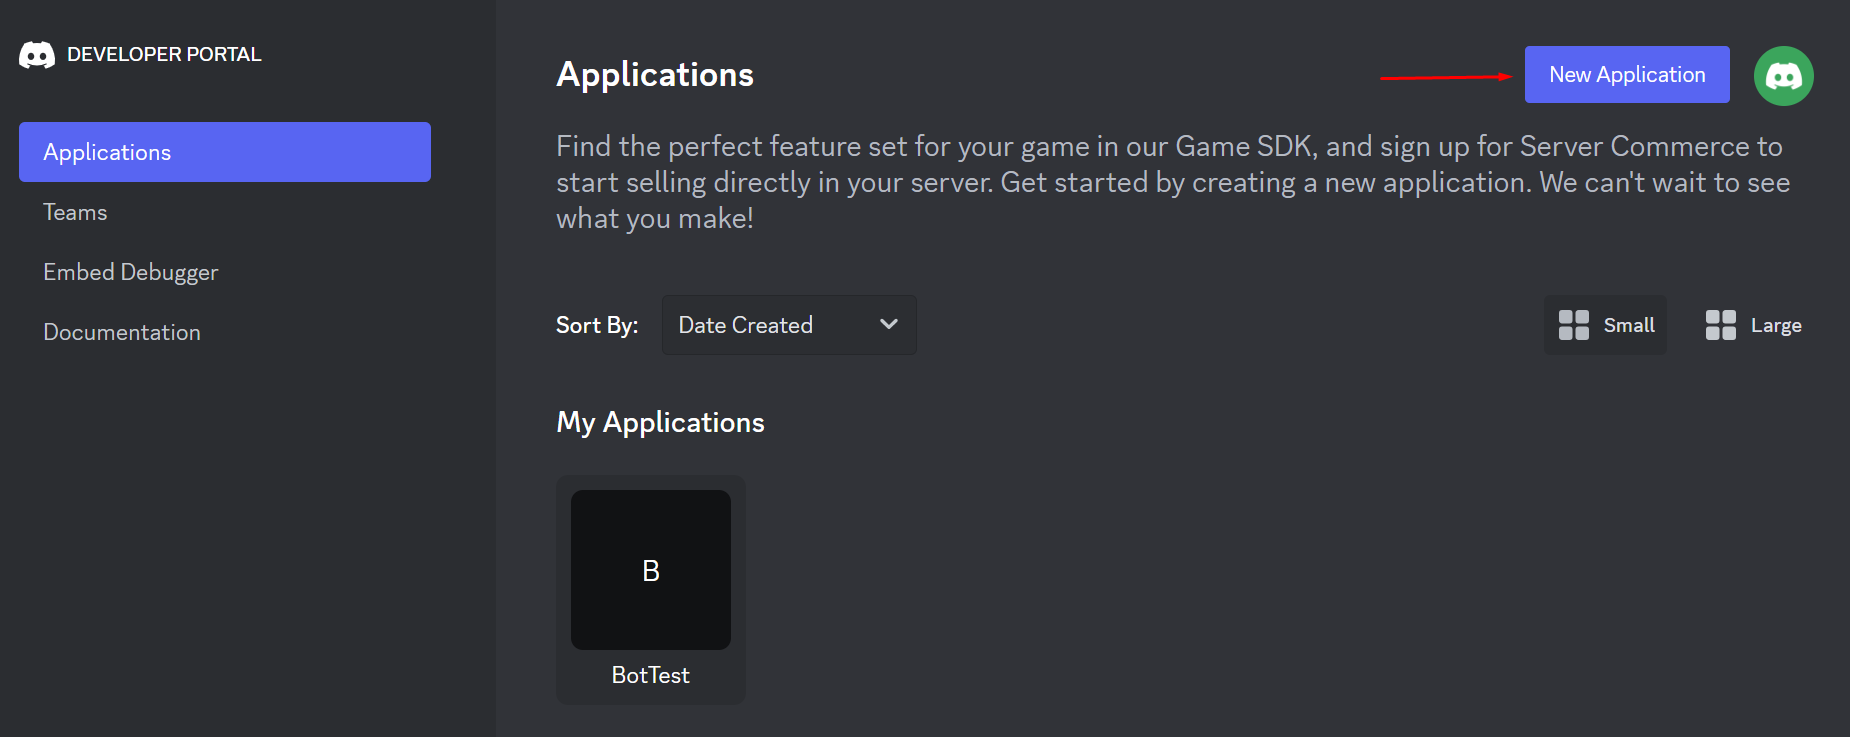
Task: Open Documentation from the sidebar
Action: (x=121, y=331)
